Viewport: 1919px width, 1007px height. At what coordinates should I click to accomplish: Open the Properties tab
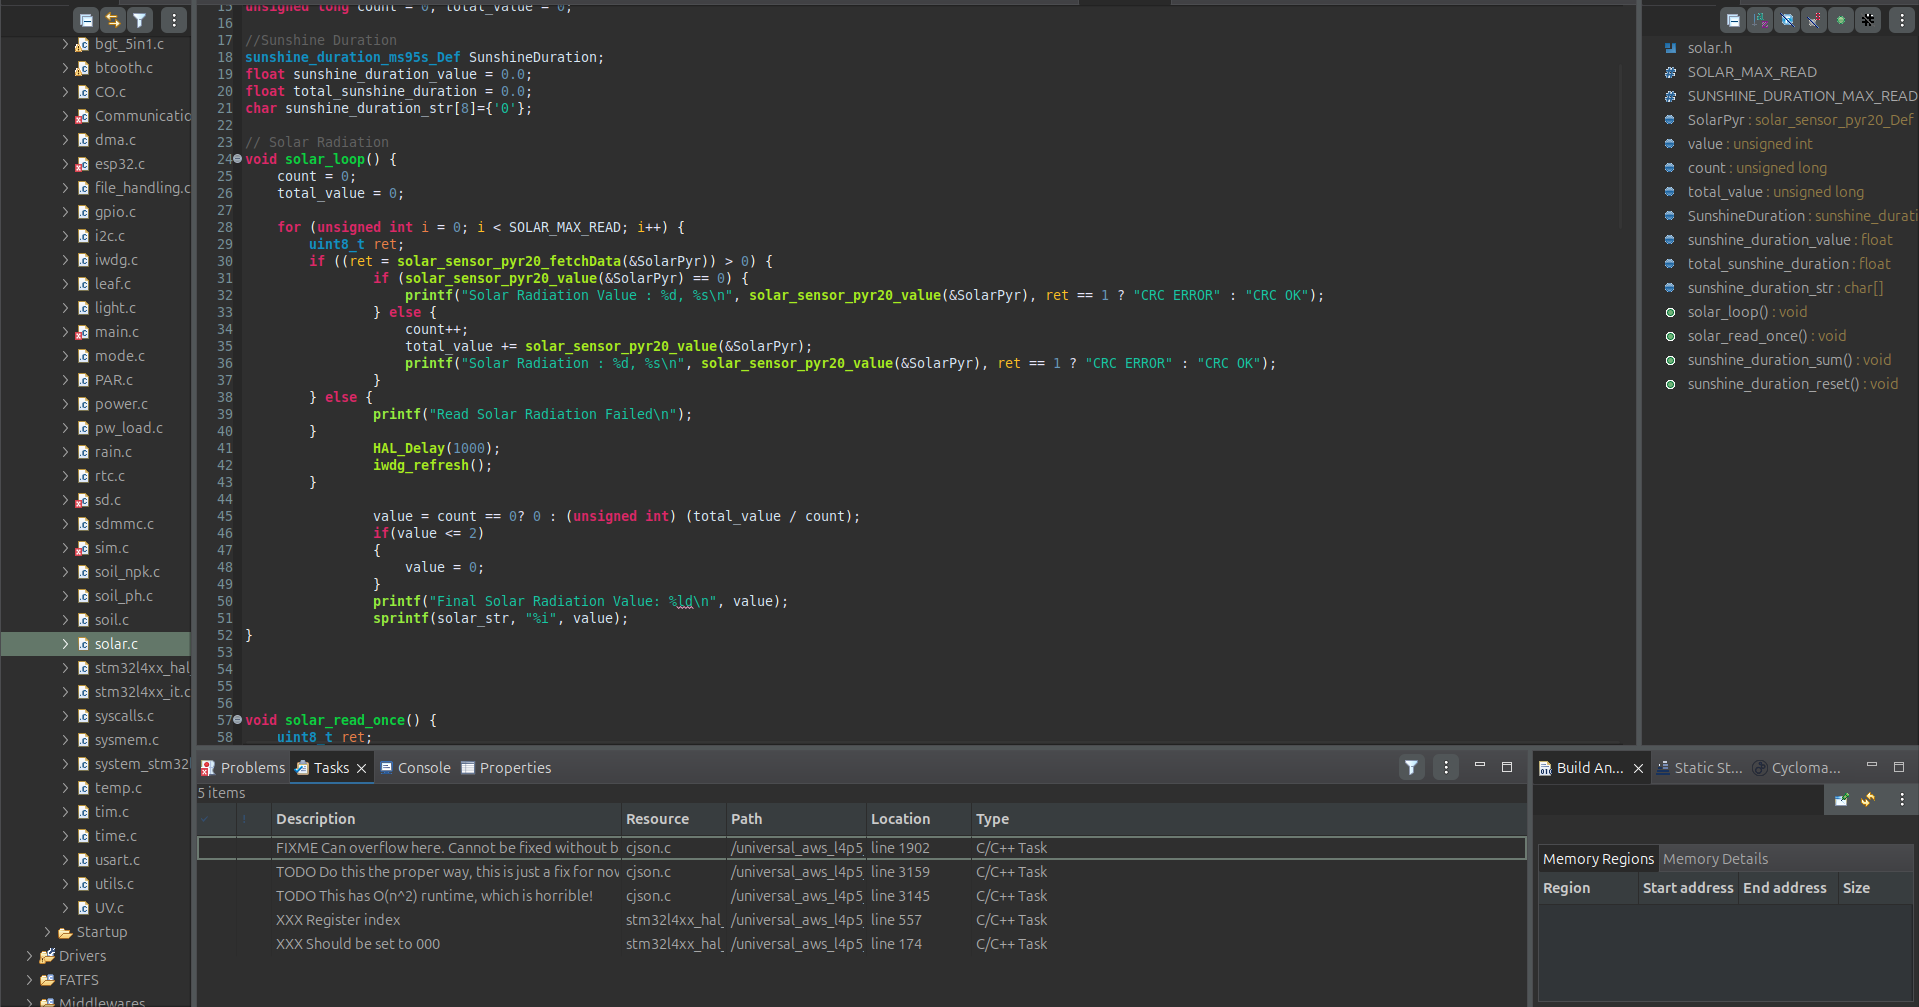click(x=506, y=768)
